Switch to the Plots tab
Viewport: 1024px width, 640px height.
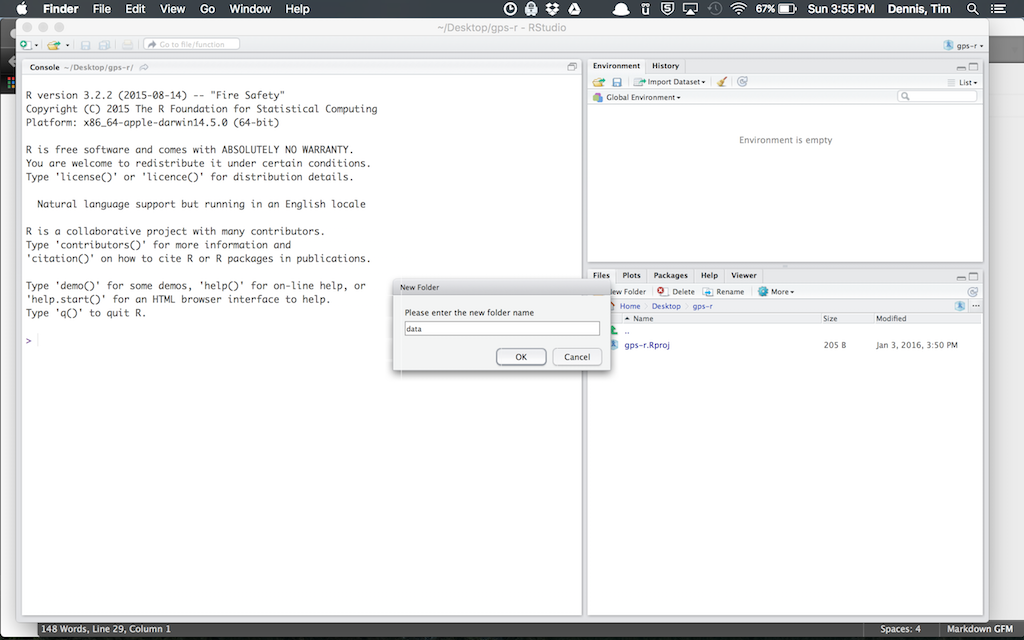coord(631,276)
